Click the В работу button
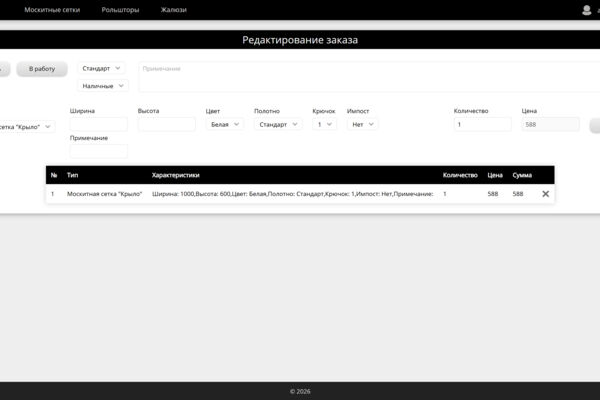The width and height of the screenshot is (600, 400). (x=42, y=69)
